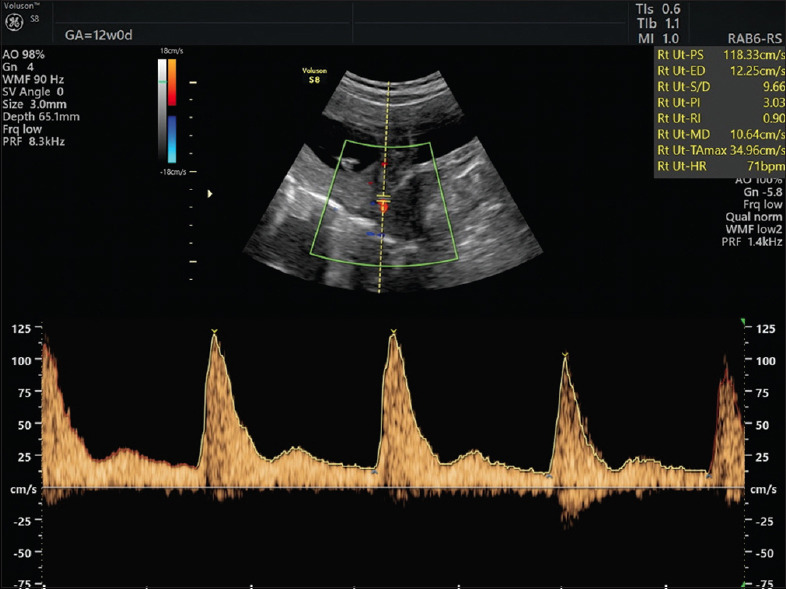
Task: Select the Rt Ut-PS measurement row
Action: [x=719, y=54]
